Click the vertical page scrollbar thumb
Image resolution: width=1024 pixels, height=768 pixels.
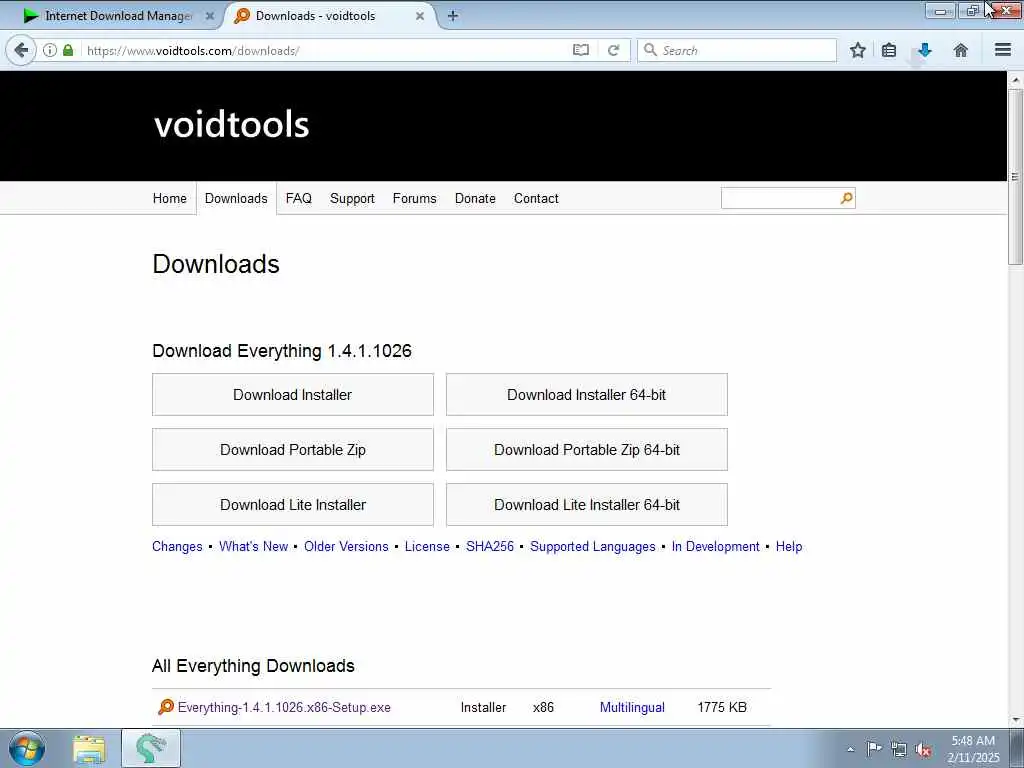point(1015,176)
